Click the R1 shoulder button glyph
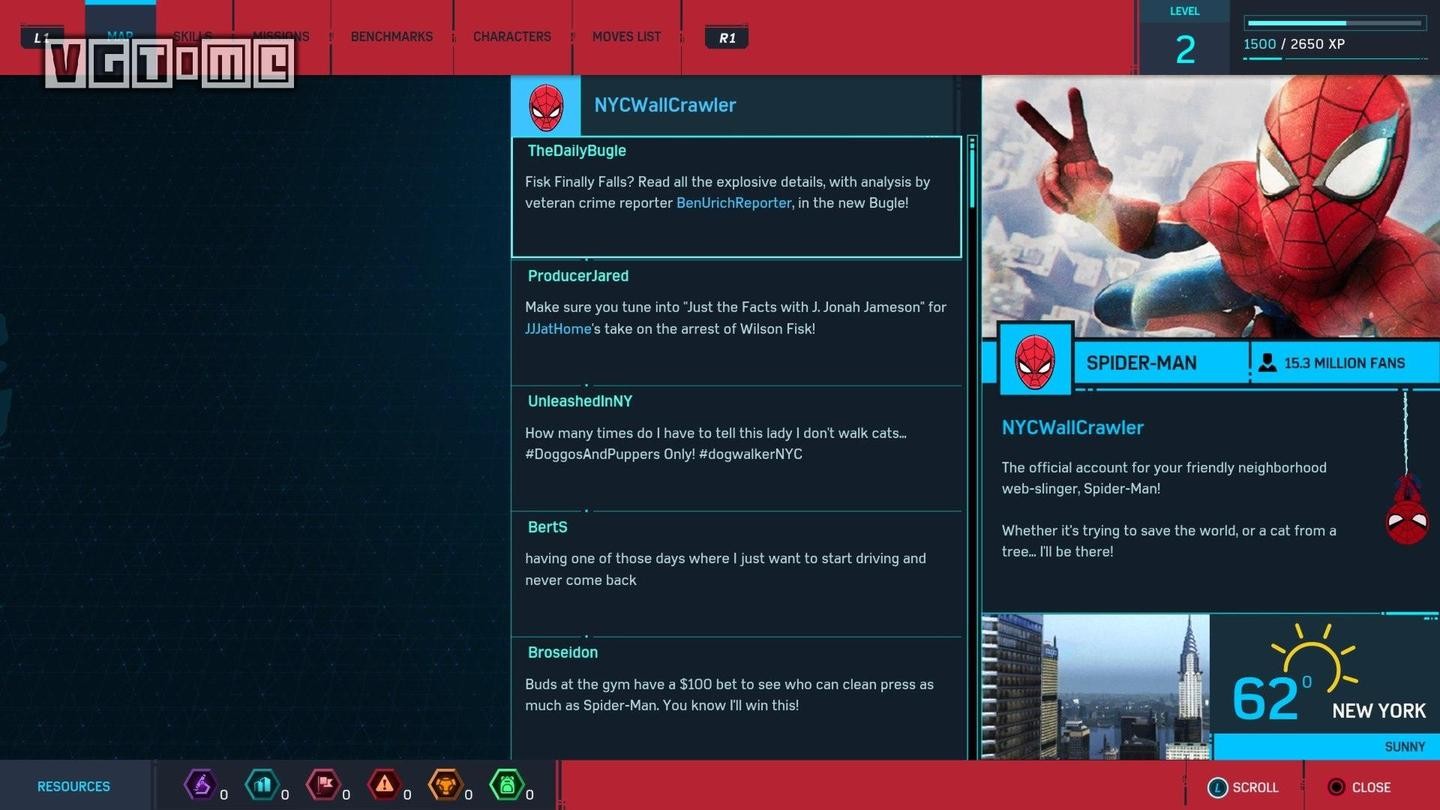 click(x=727, y=38)
